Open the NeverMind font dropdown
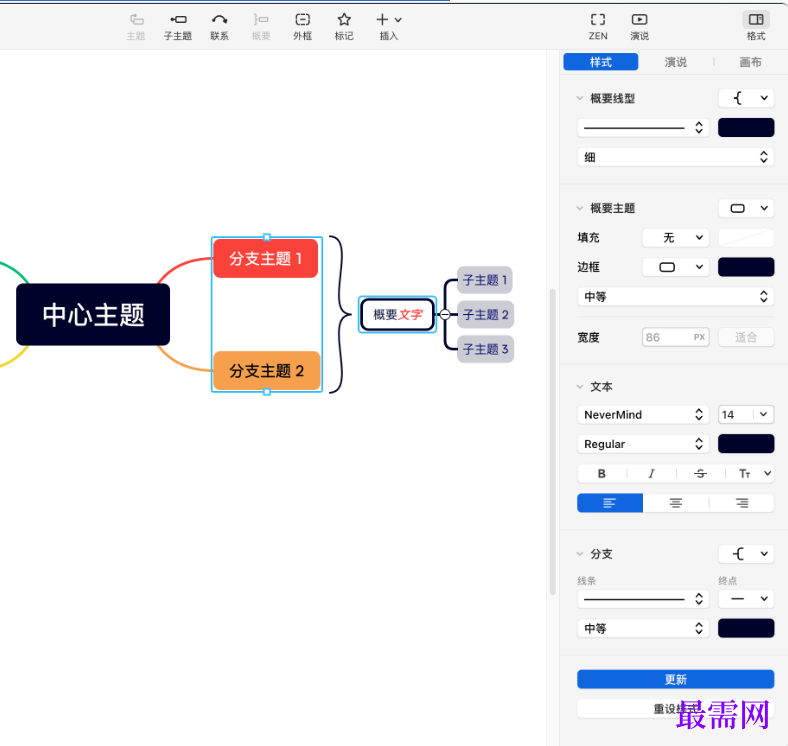 (x=644, y=414)
